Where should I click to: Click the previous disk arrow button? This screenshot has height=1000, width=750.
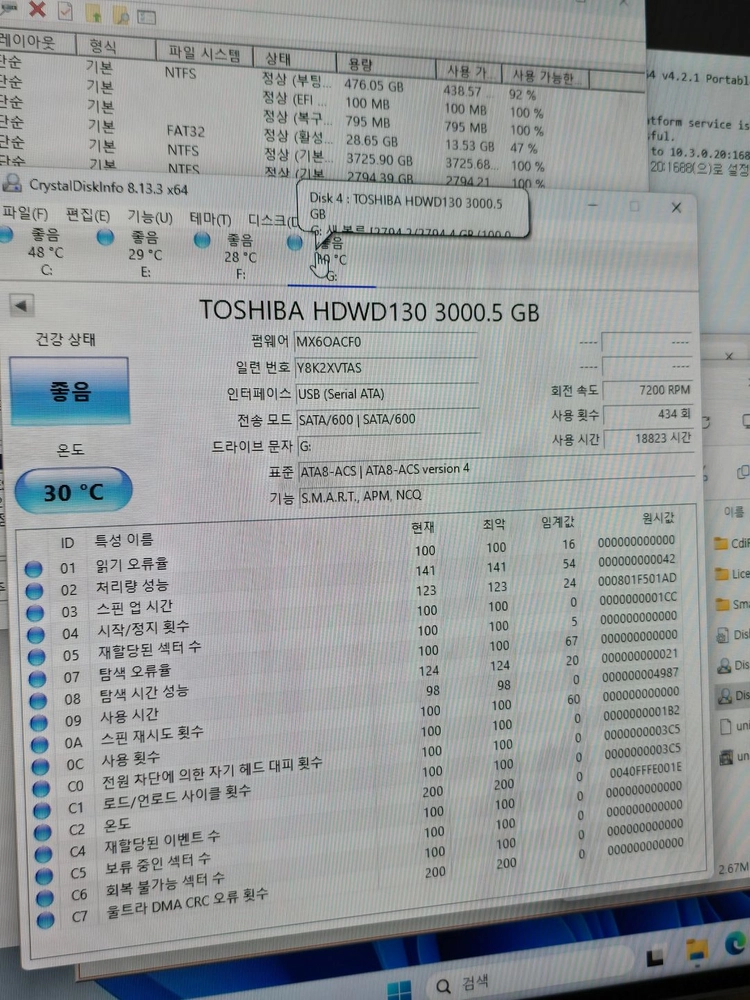point(21,305)
